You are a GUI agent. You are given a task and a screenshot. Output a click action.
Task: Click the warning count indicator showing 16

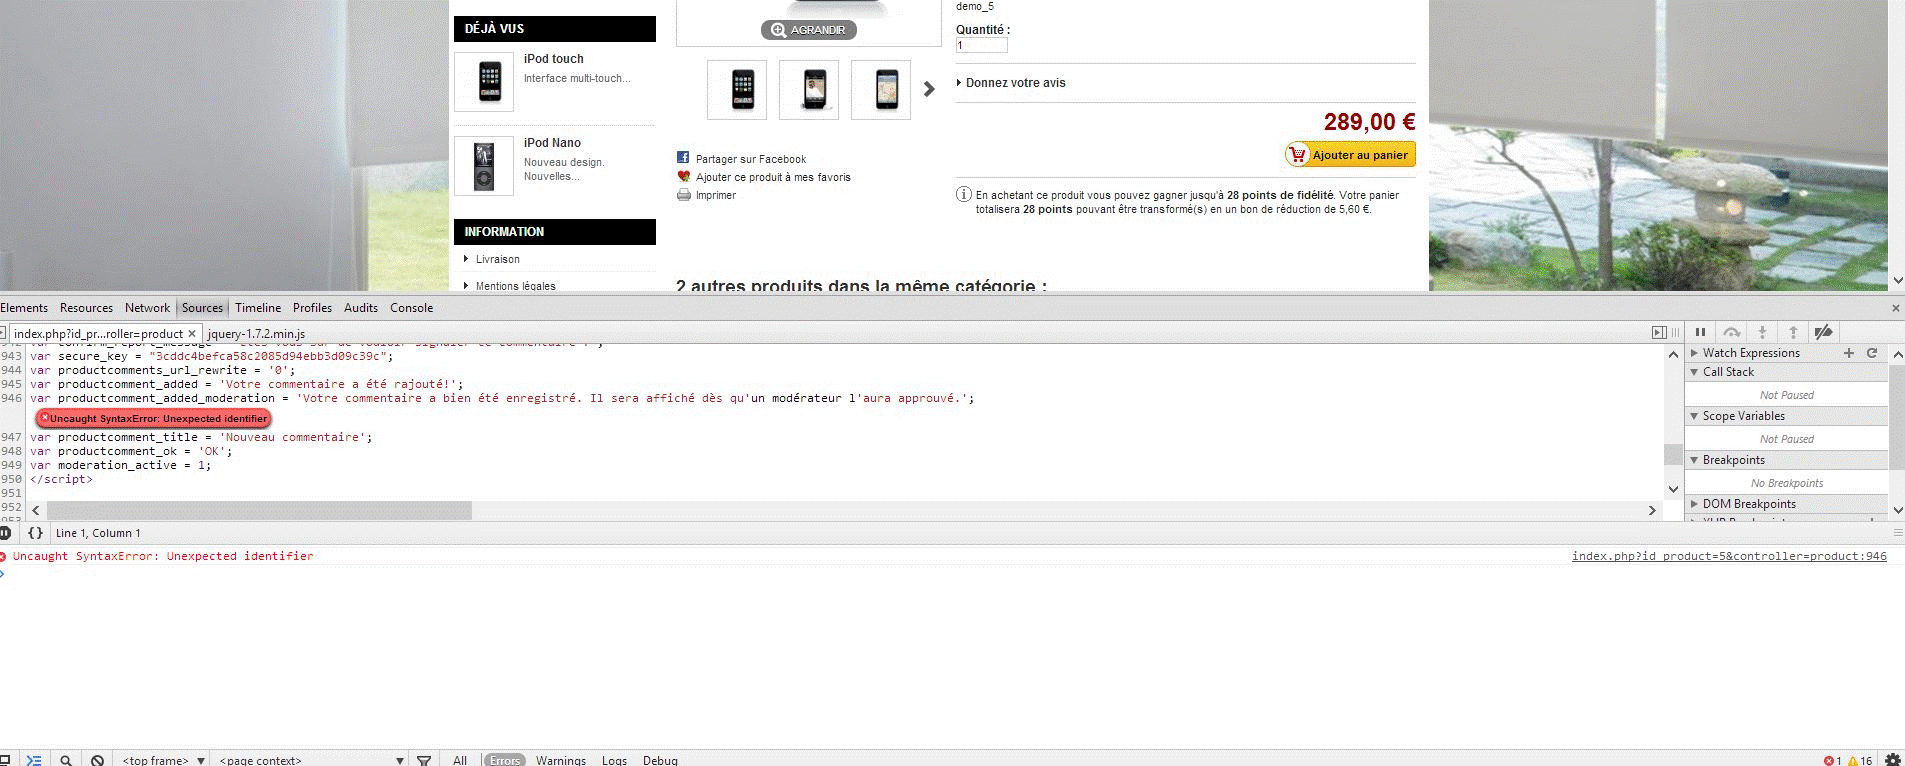pos(1859,760)
